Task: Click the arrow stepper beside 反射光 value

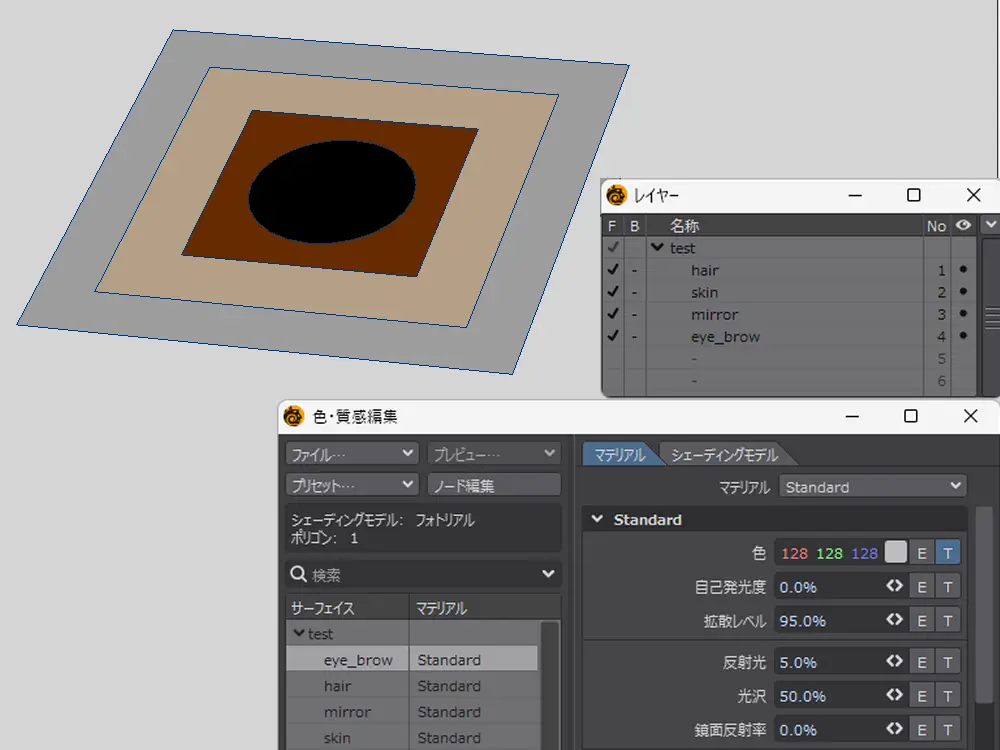Action: pyautogui.click(x=894, y=662)
